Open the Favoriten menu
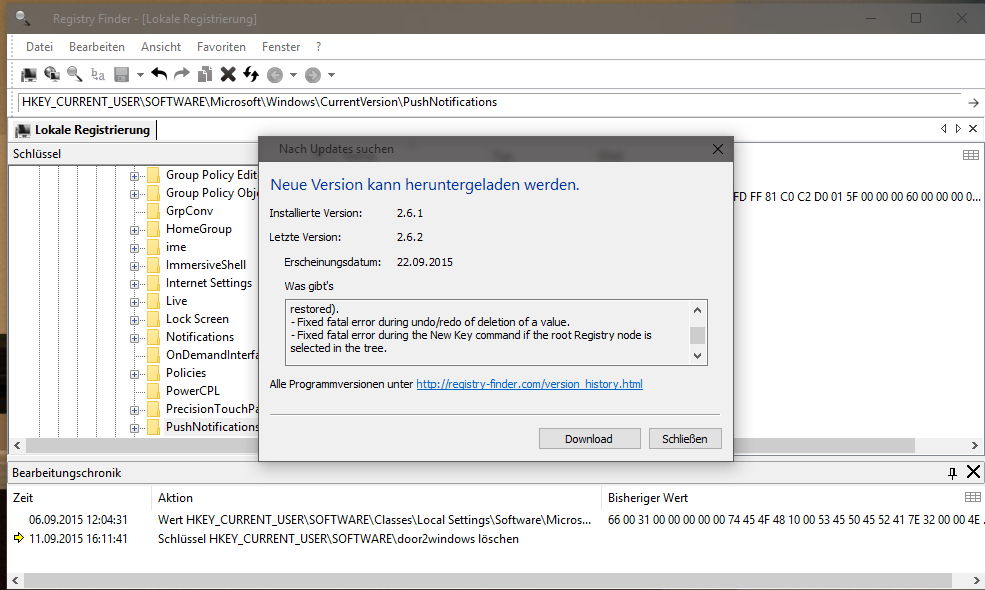Viewport: 985px width, 590px height. pos(221,47)
